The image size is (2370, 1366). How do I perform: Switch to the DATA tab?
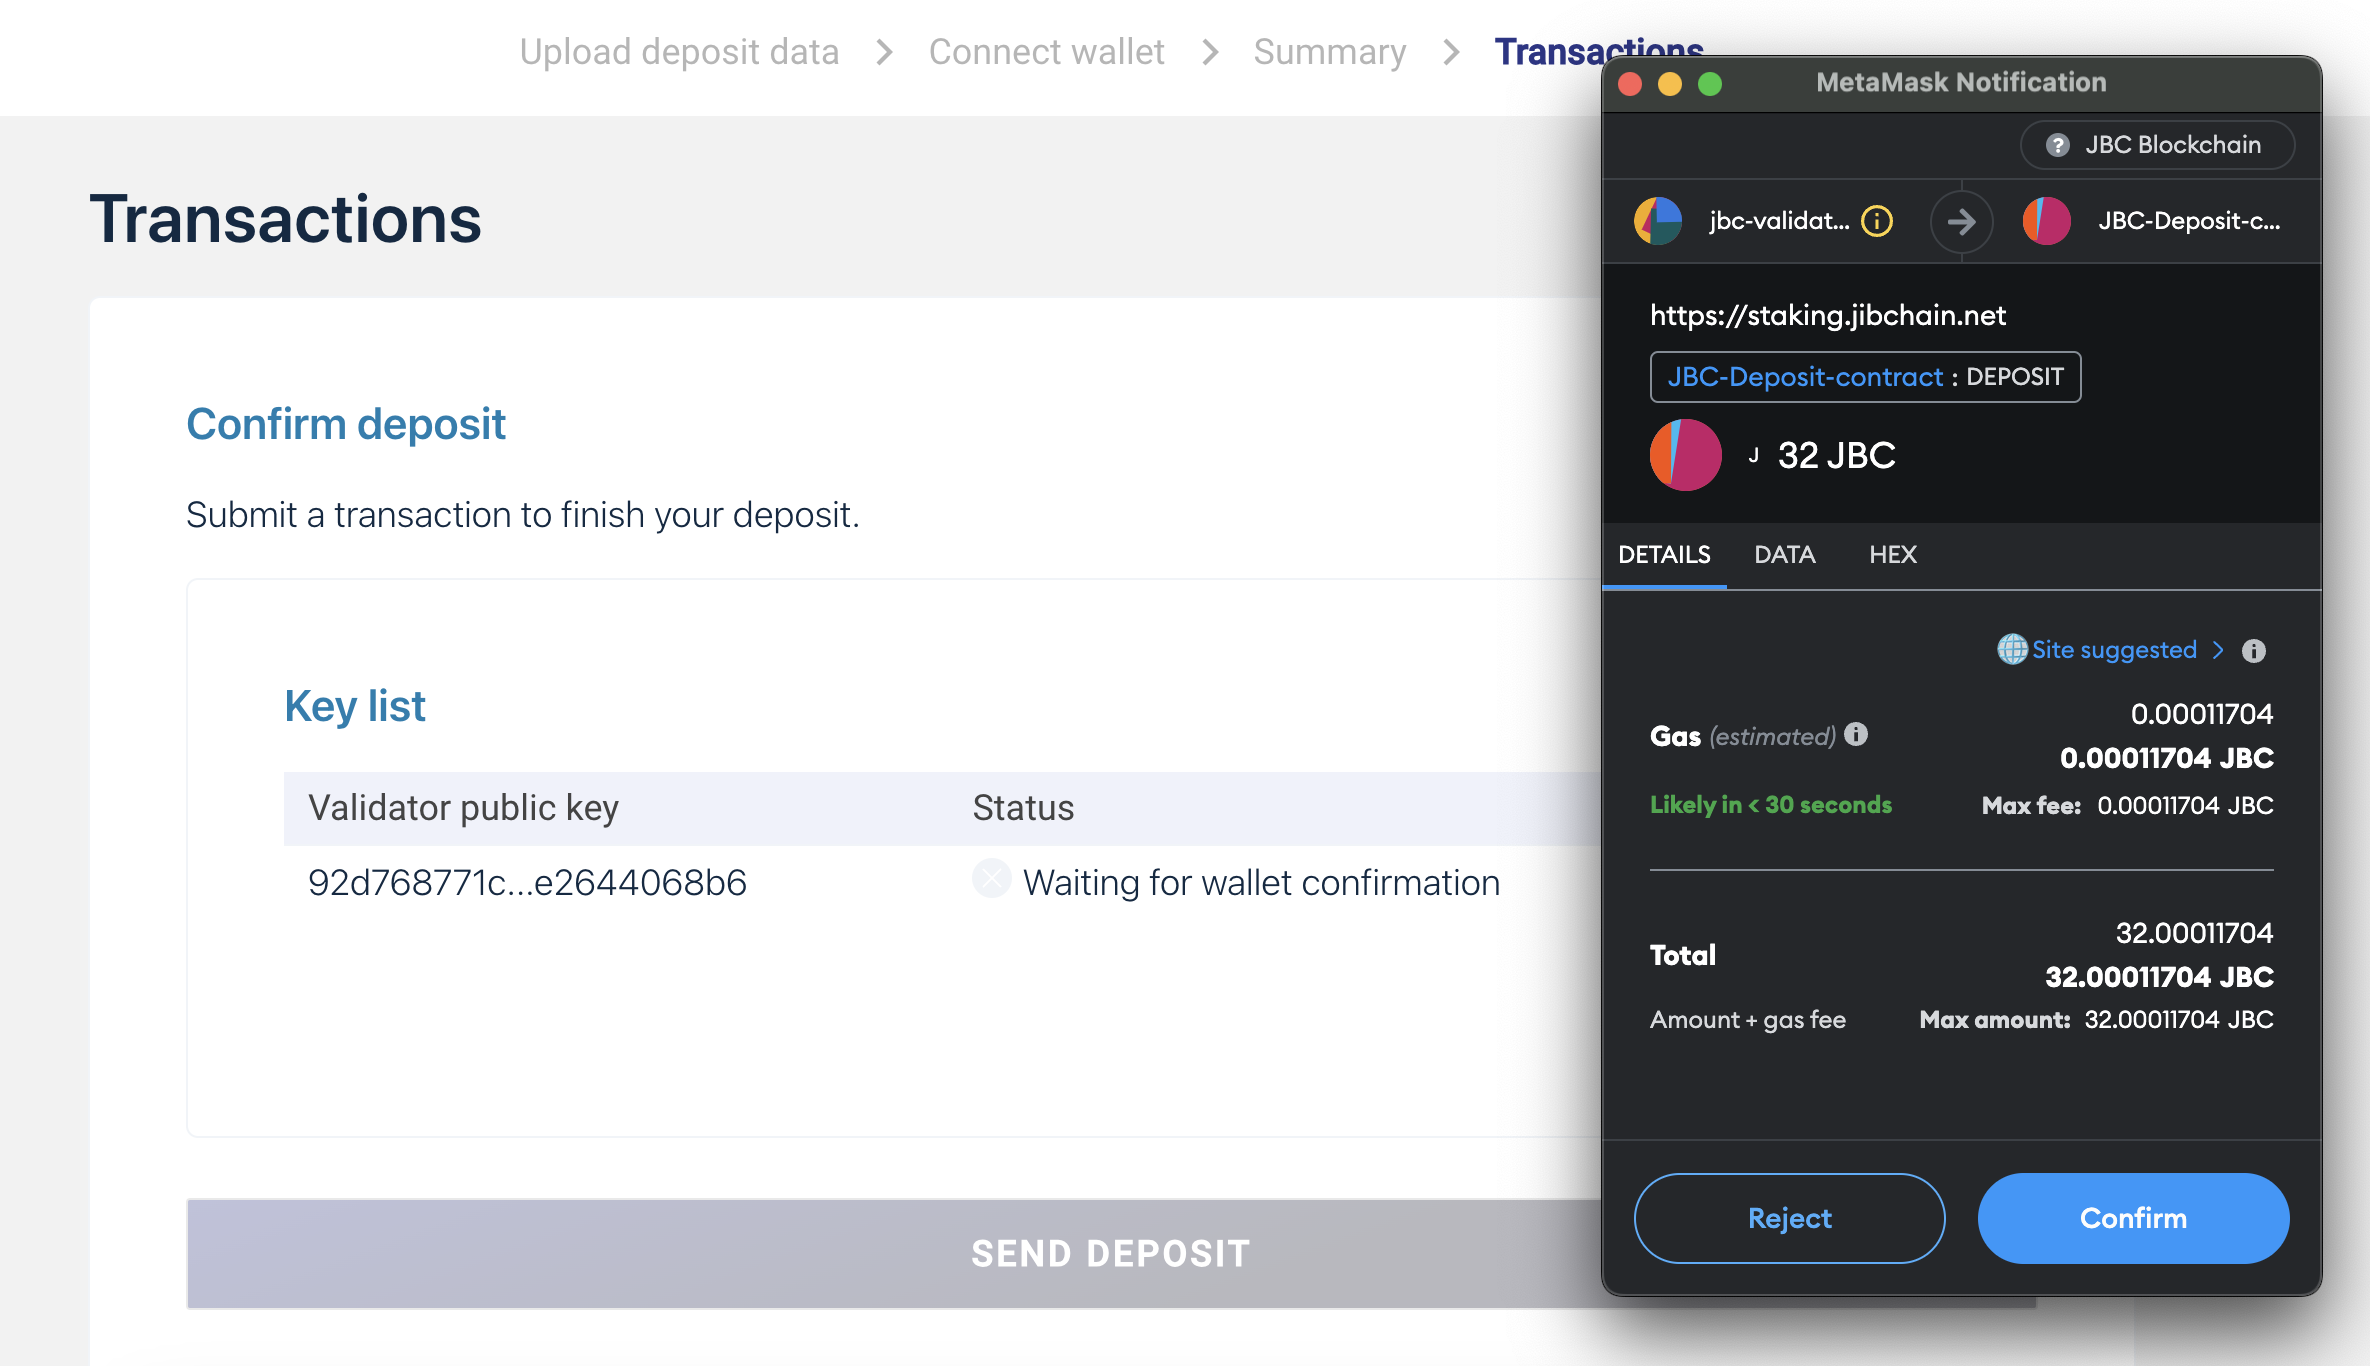(1784, 555)
